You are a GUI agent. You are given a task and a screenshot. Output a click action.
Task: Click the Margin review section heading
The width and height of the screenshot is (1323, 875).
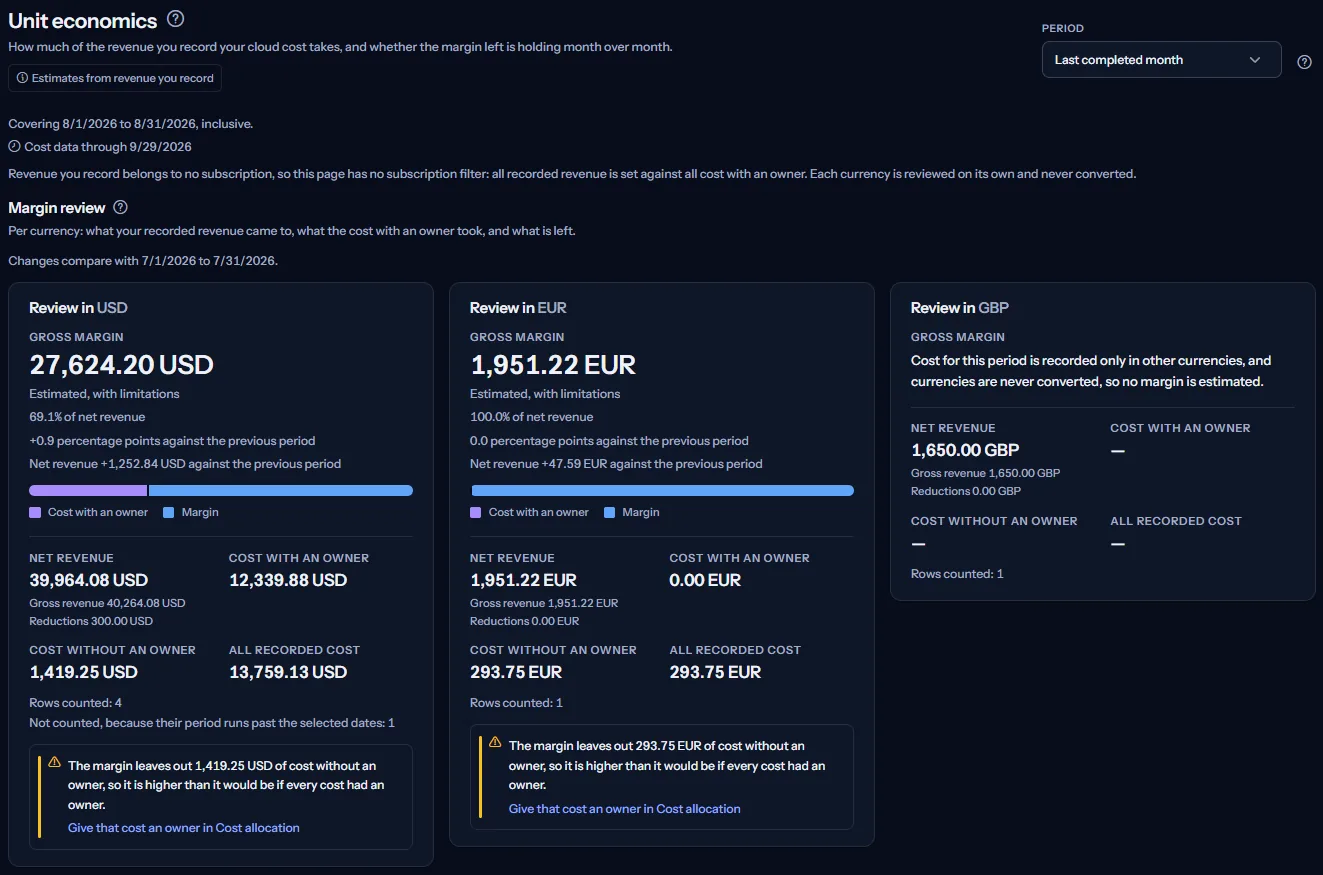click(57, 208)
